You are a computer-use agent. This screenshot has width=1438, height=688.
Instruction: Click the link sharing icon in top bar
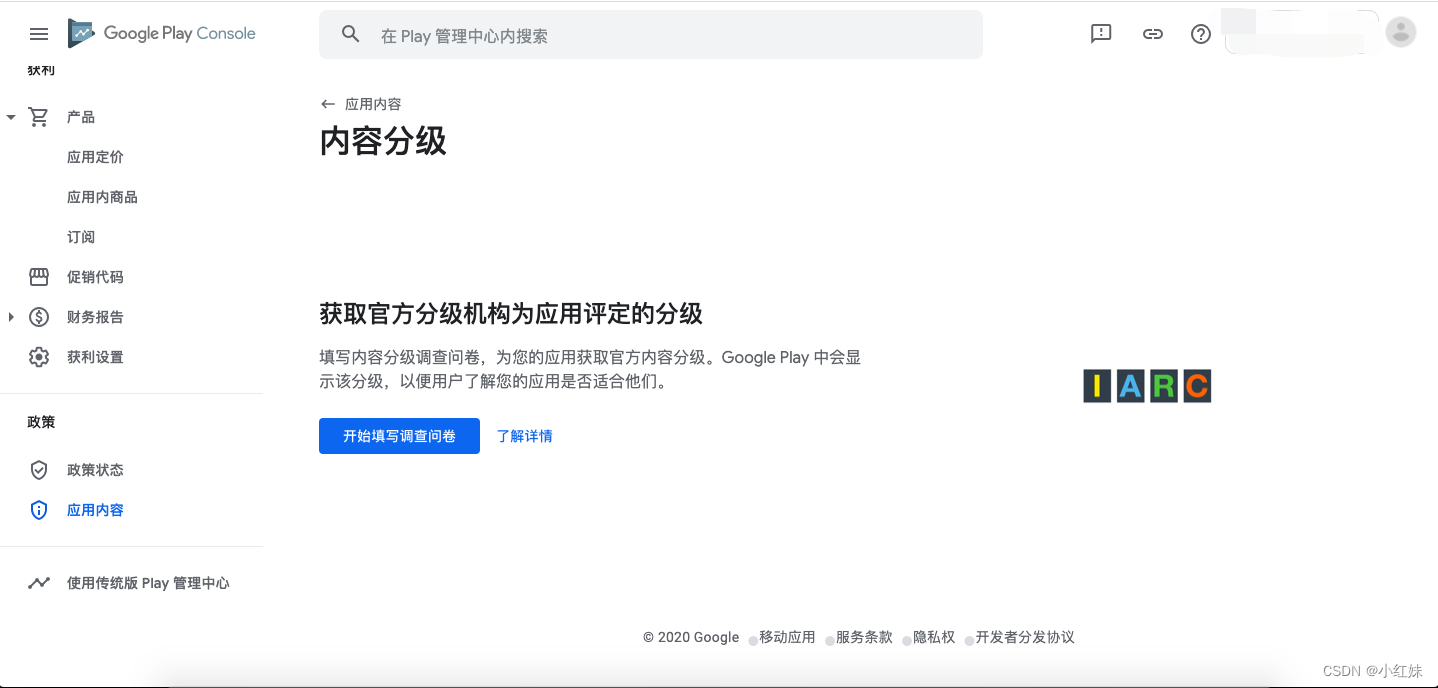pos(1152,33)
